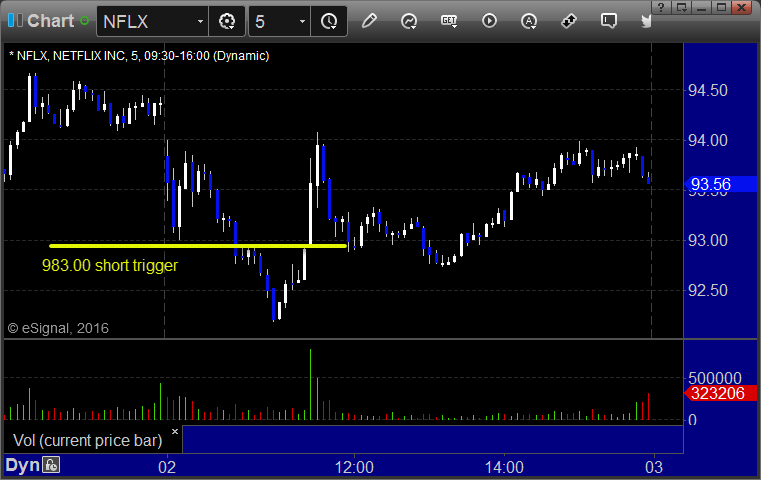Expand the NFLX symbol dropdown arrow

(200, 22)
